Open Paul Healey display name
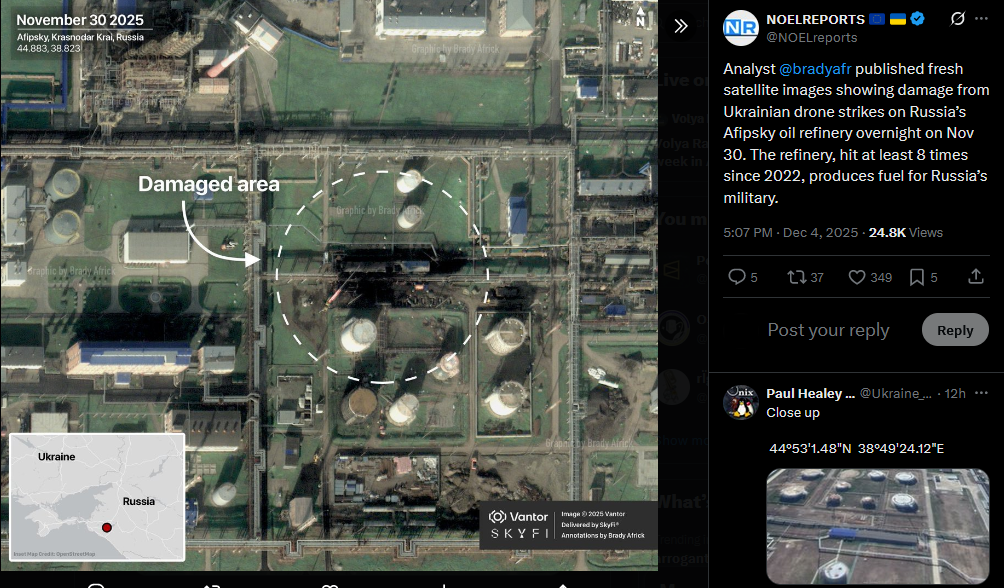The width and height of the screenshot is (1004, 588). (810, 393)
